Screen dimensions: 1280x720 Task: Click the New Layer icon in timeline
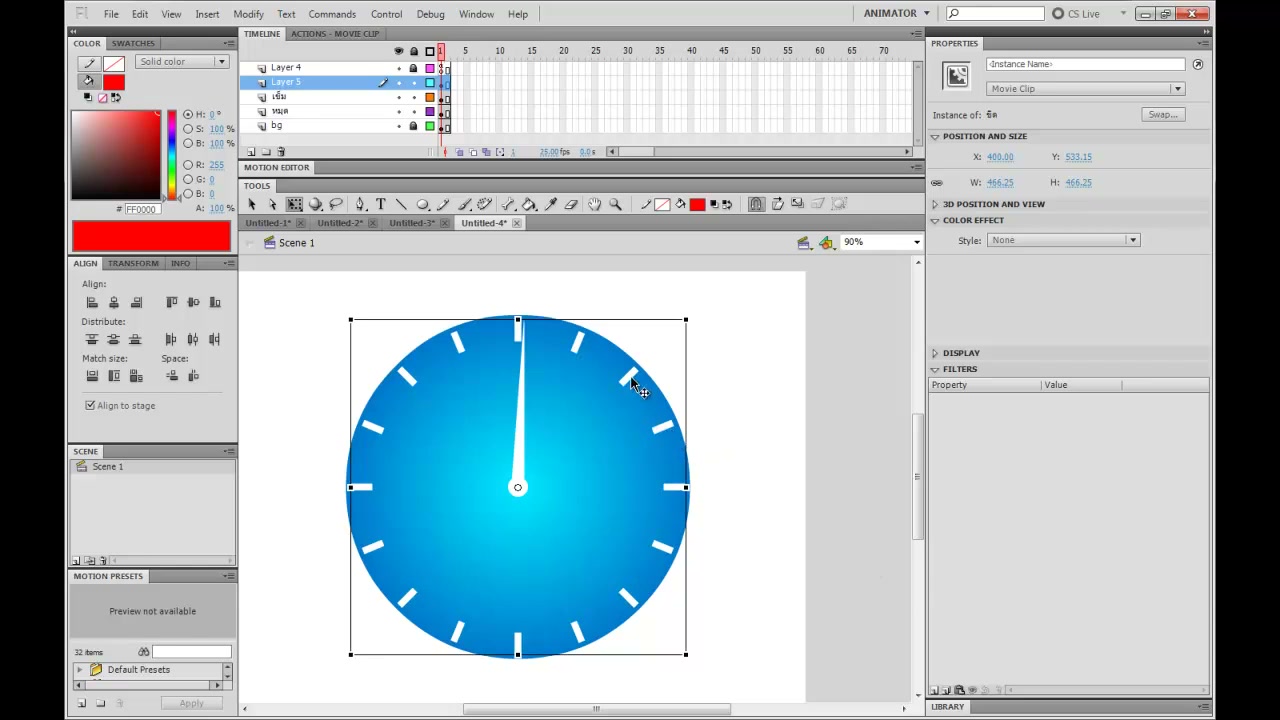(x=251, y=152)
